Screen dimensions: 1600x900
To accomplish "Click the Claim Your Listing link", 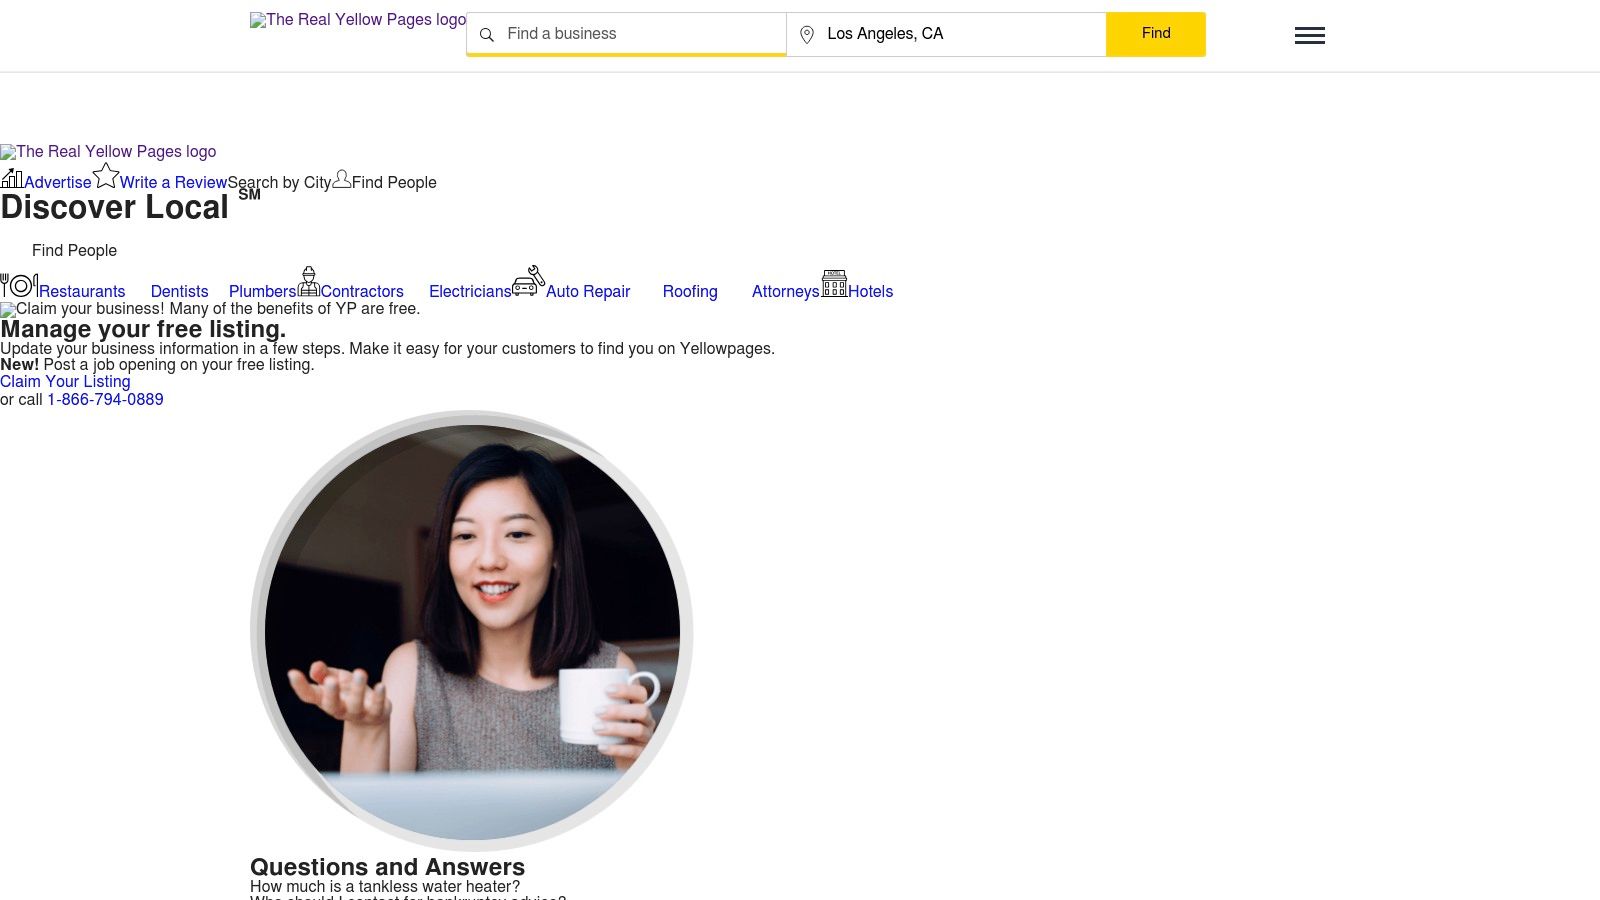I will point(65,381).
